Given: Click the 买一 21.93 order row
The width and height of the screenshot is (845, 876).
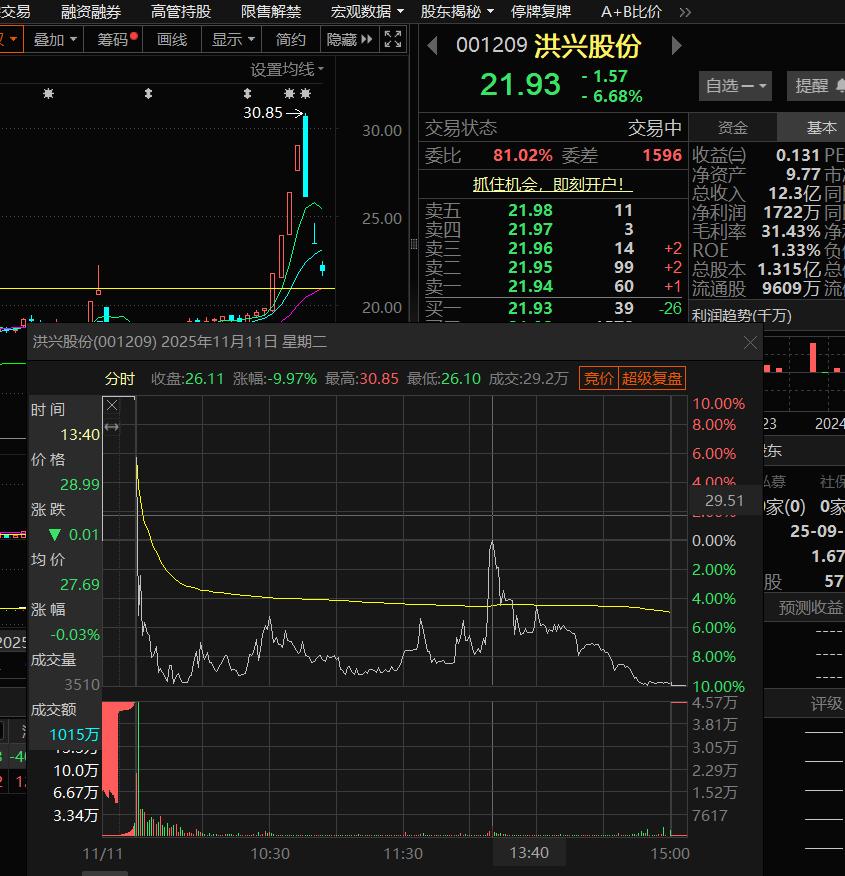Looking at the screenshot, I should coord(553,308).
